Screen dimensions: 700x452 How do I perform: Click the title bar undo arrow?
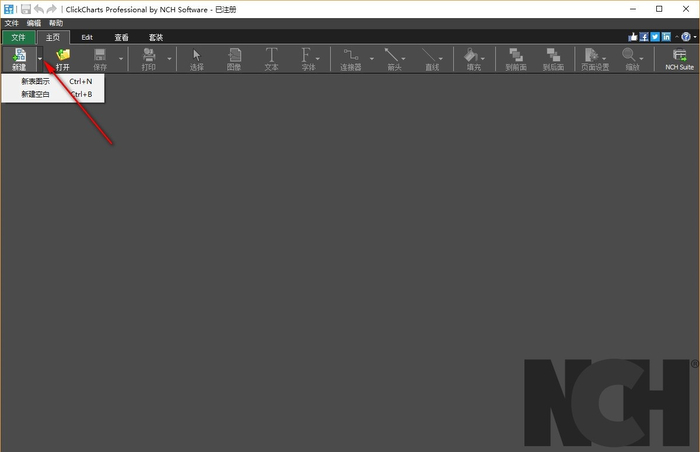(x=39, y=9)
